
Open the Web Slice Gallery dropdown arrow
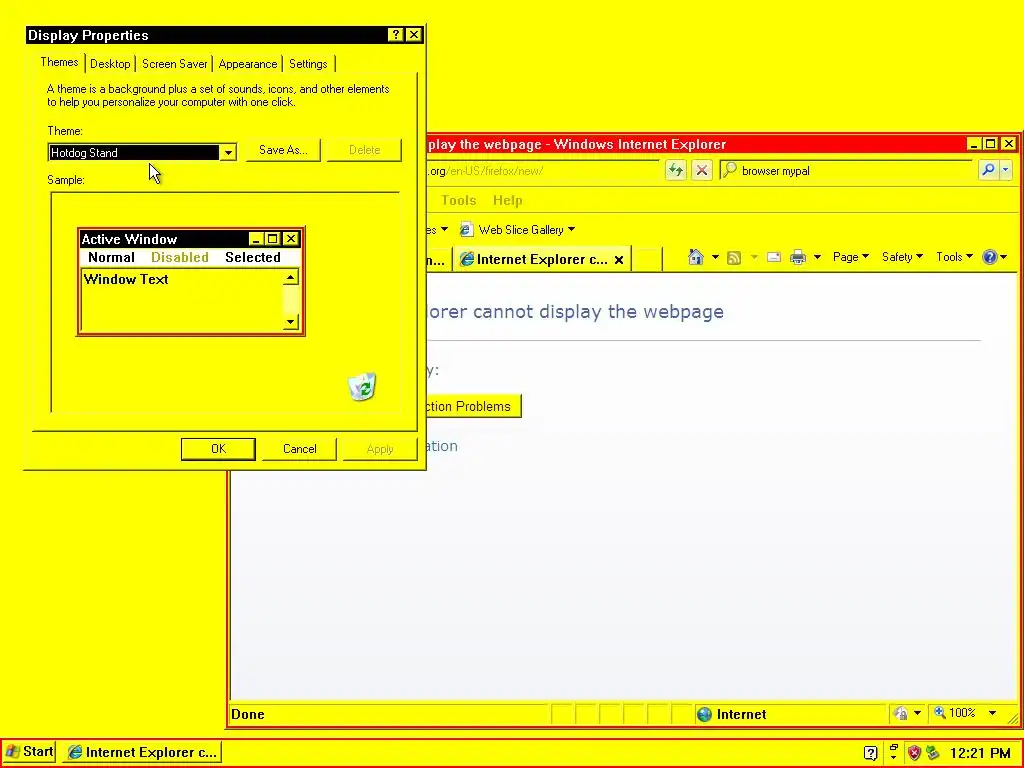[x=571, y=229]
